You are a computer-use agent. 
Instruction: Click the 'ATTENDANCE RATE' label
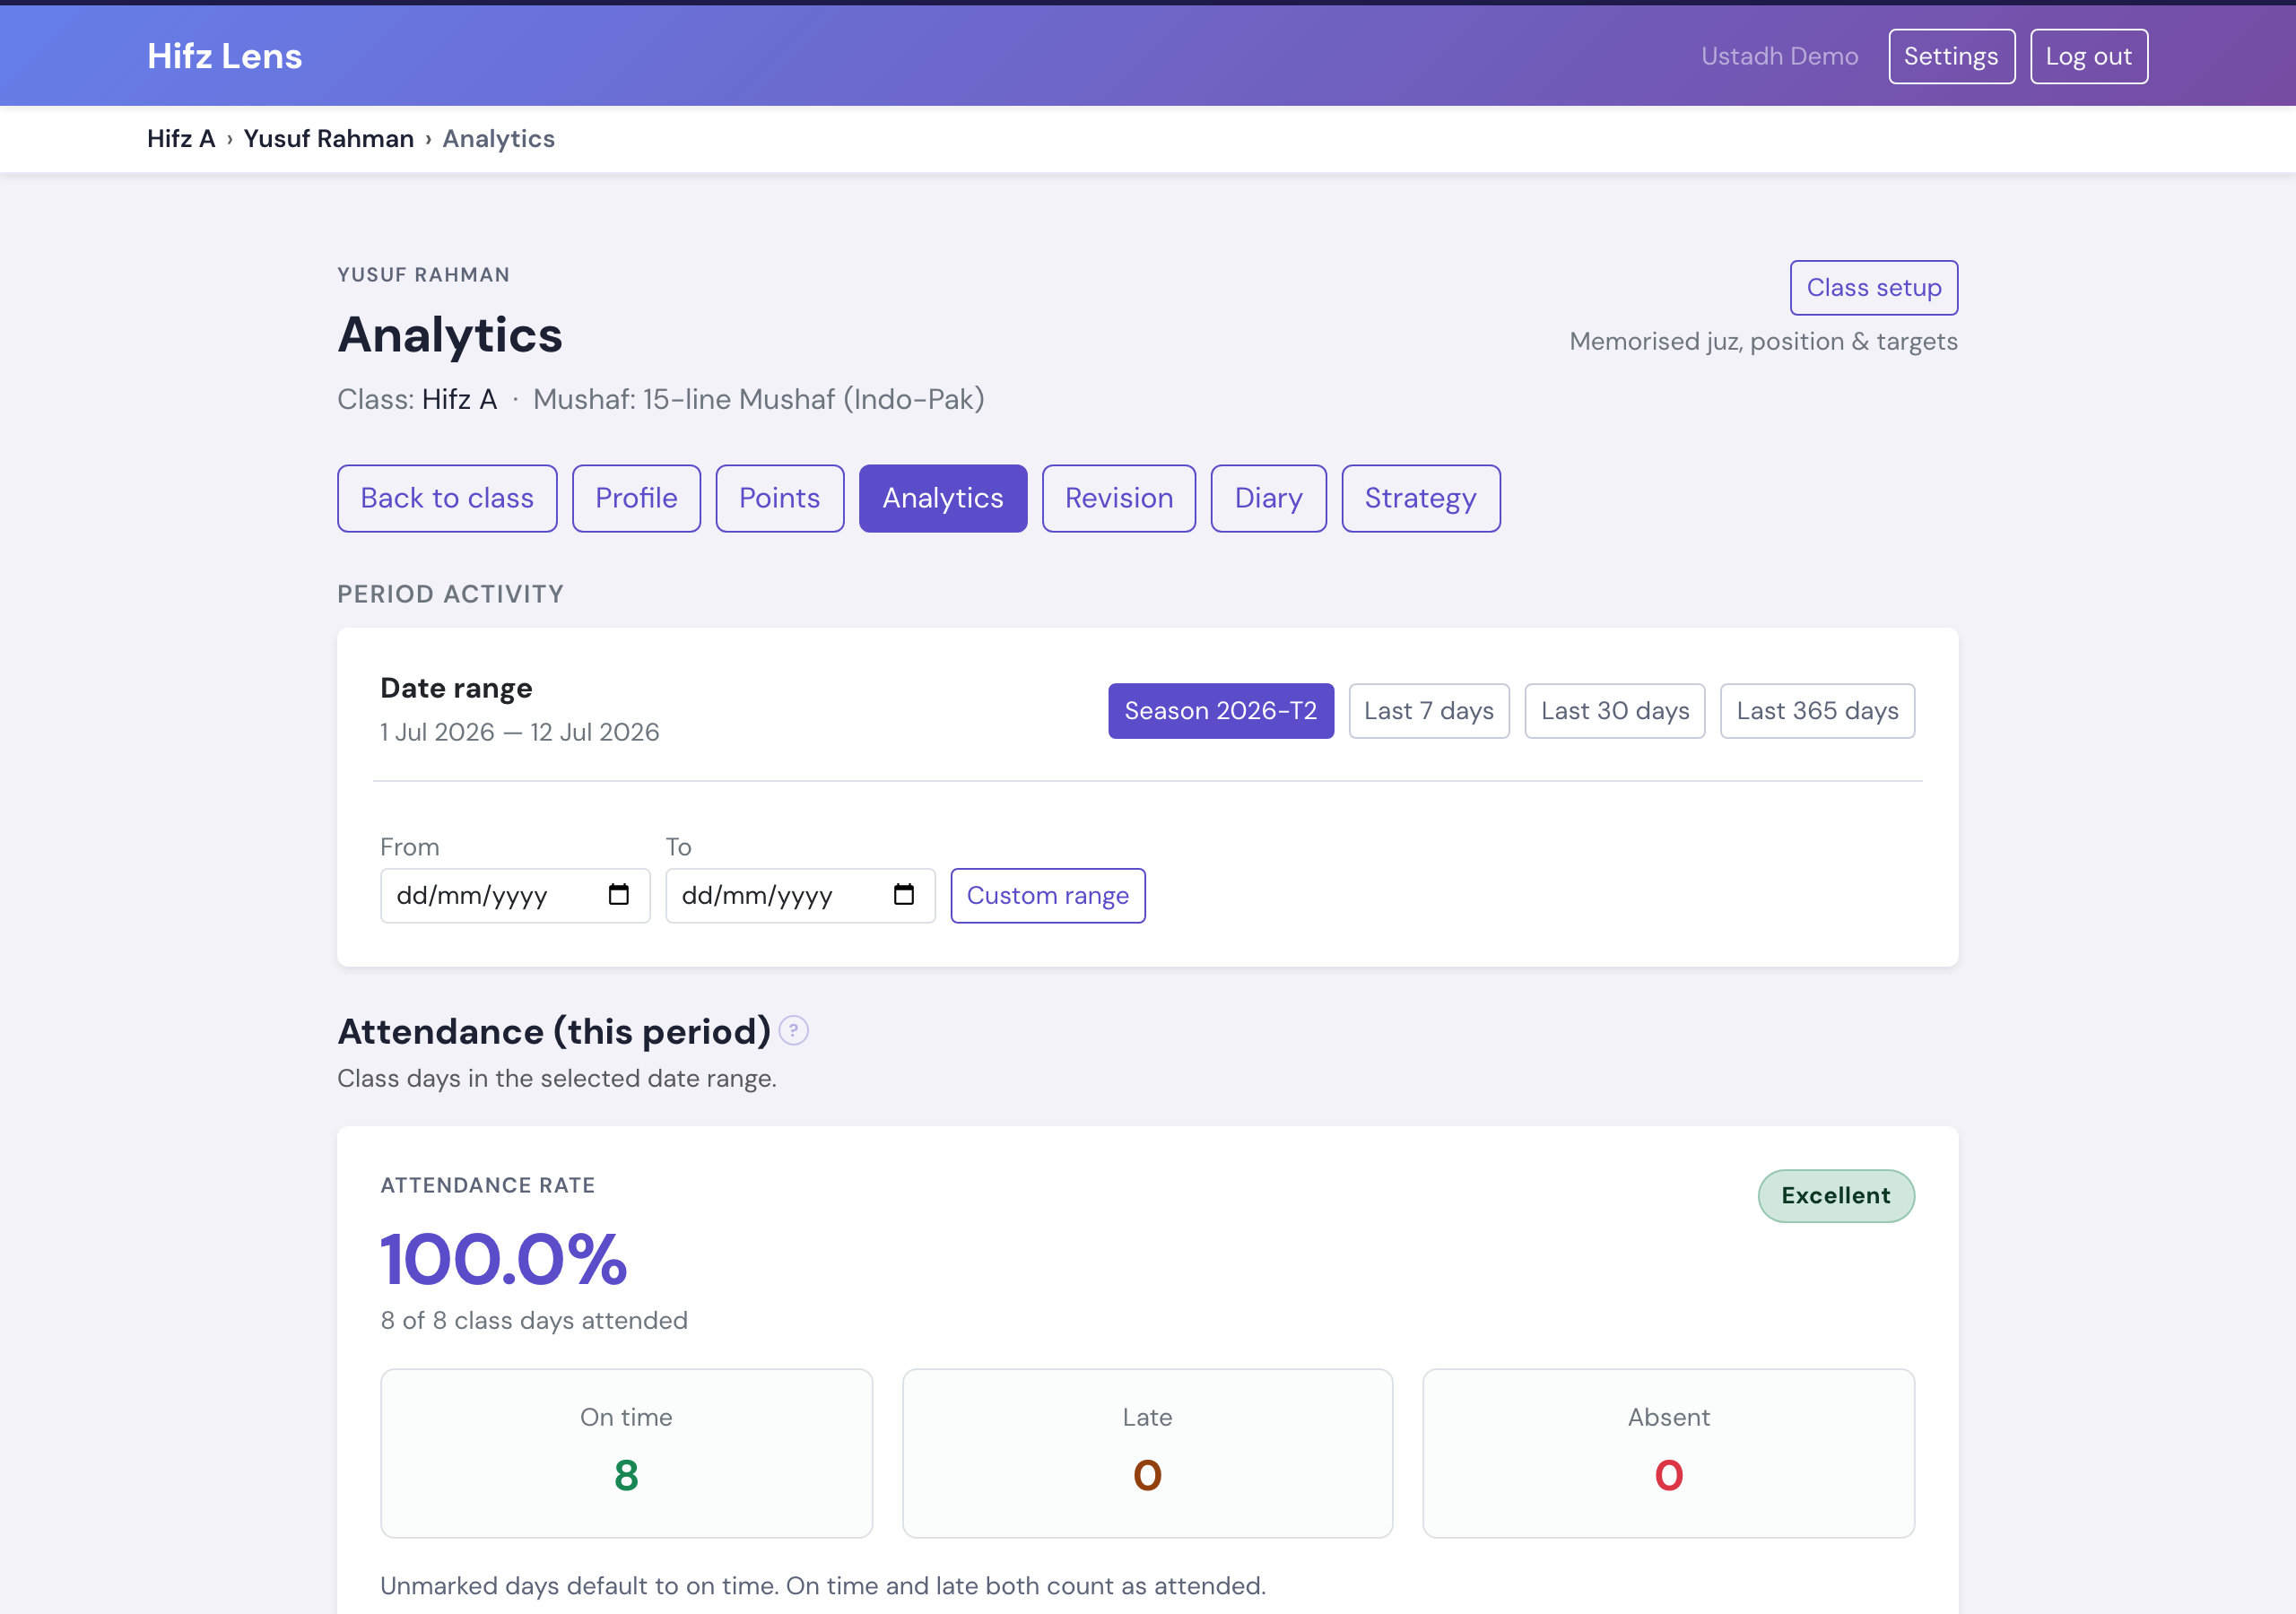pos(487,1185)
